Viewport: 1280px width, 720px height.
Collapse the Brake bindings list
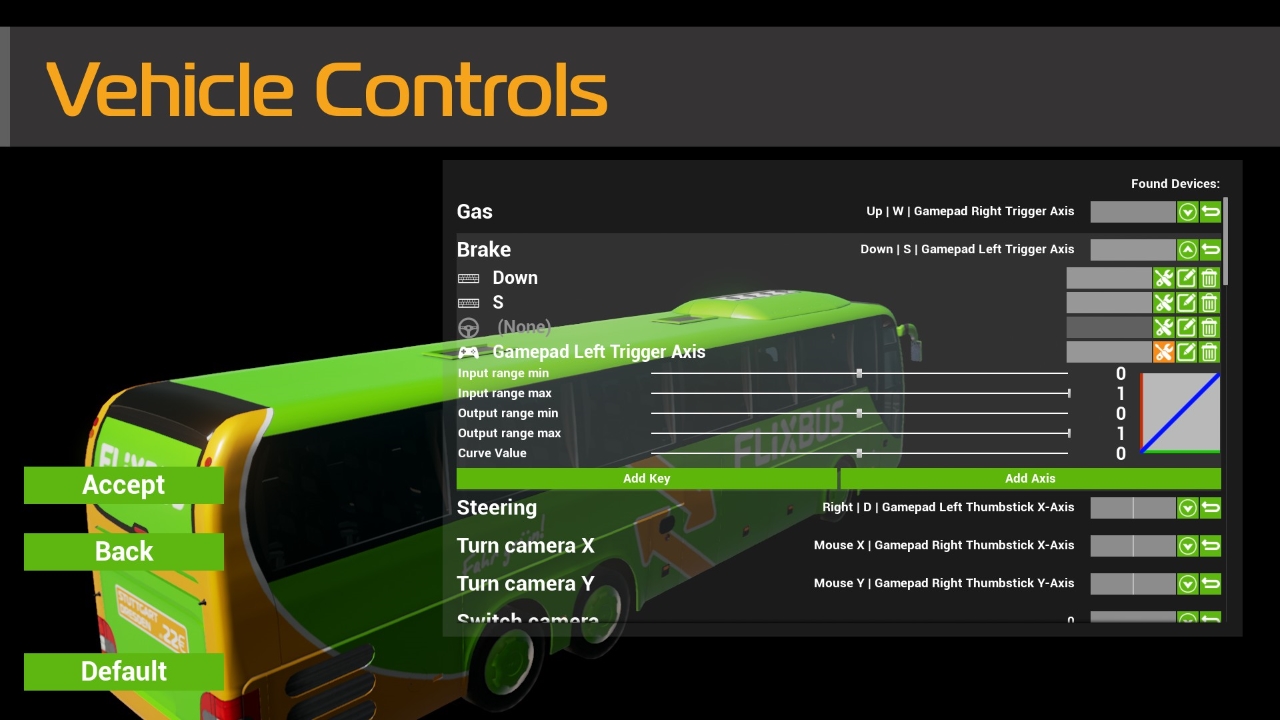tap(1187, 250)
